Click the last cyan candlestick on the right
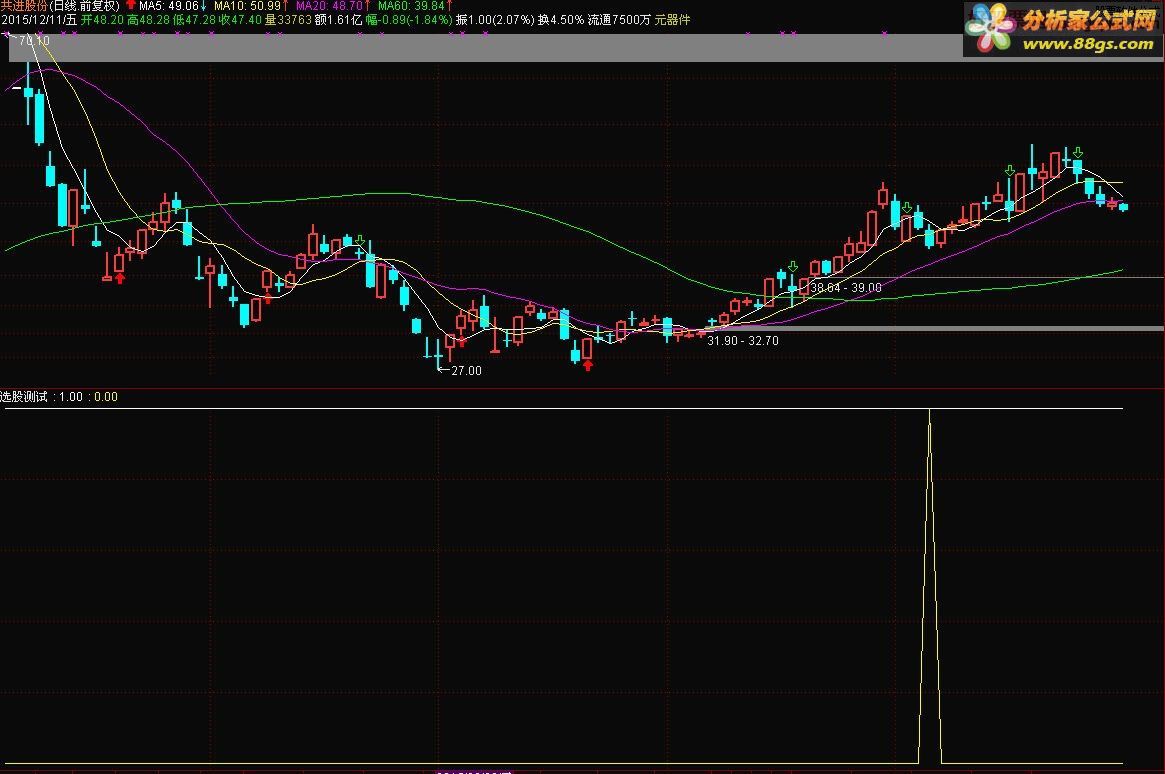The height and width of the screenshot is (774, 1165). [1123, 206]
